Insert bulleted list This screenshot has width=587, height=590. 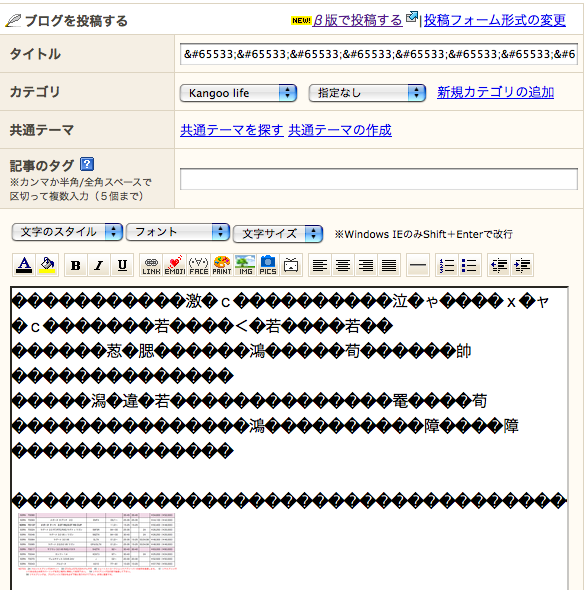click(x=470, y=265)
